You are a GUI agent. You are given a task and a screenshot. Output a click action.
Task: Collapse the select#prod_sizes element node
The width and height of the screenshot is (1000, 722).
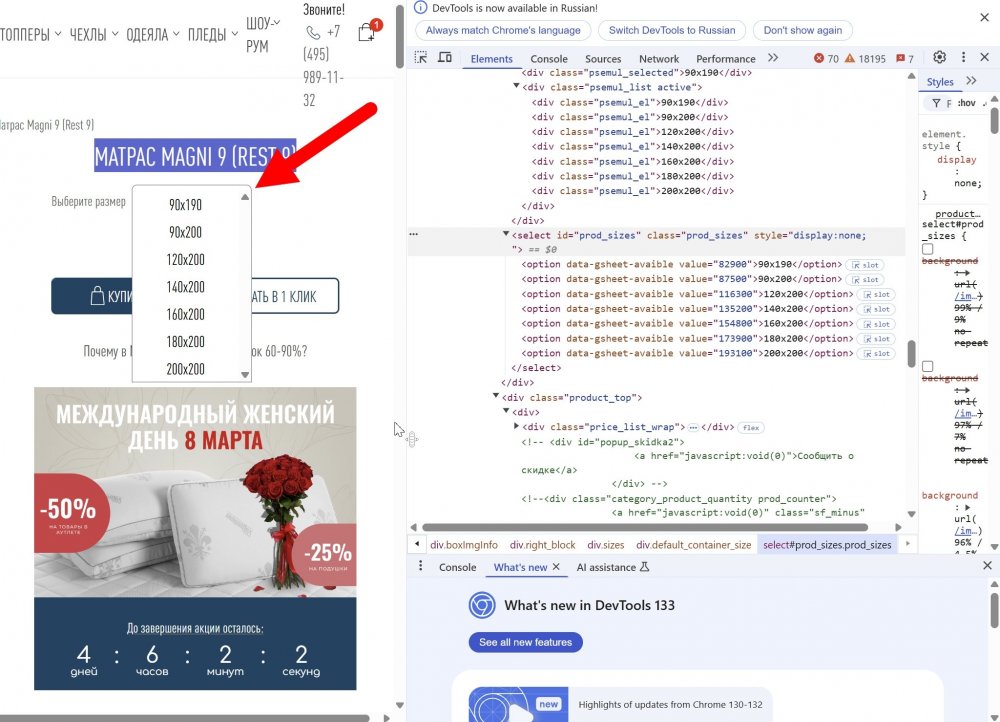click(x=506, y=234)
